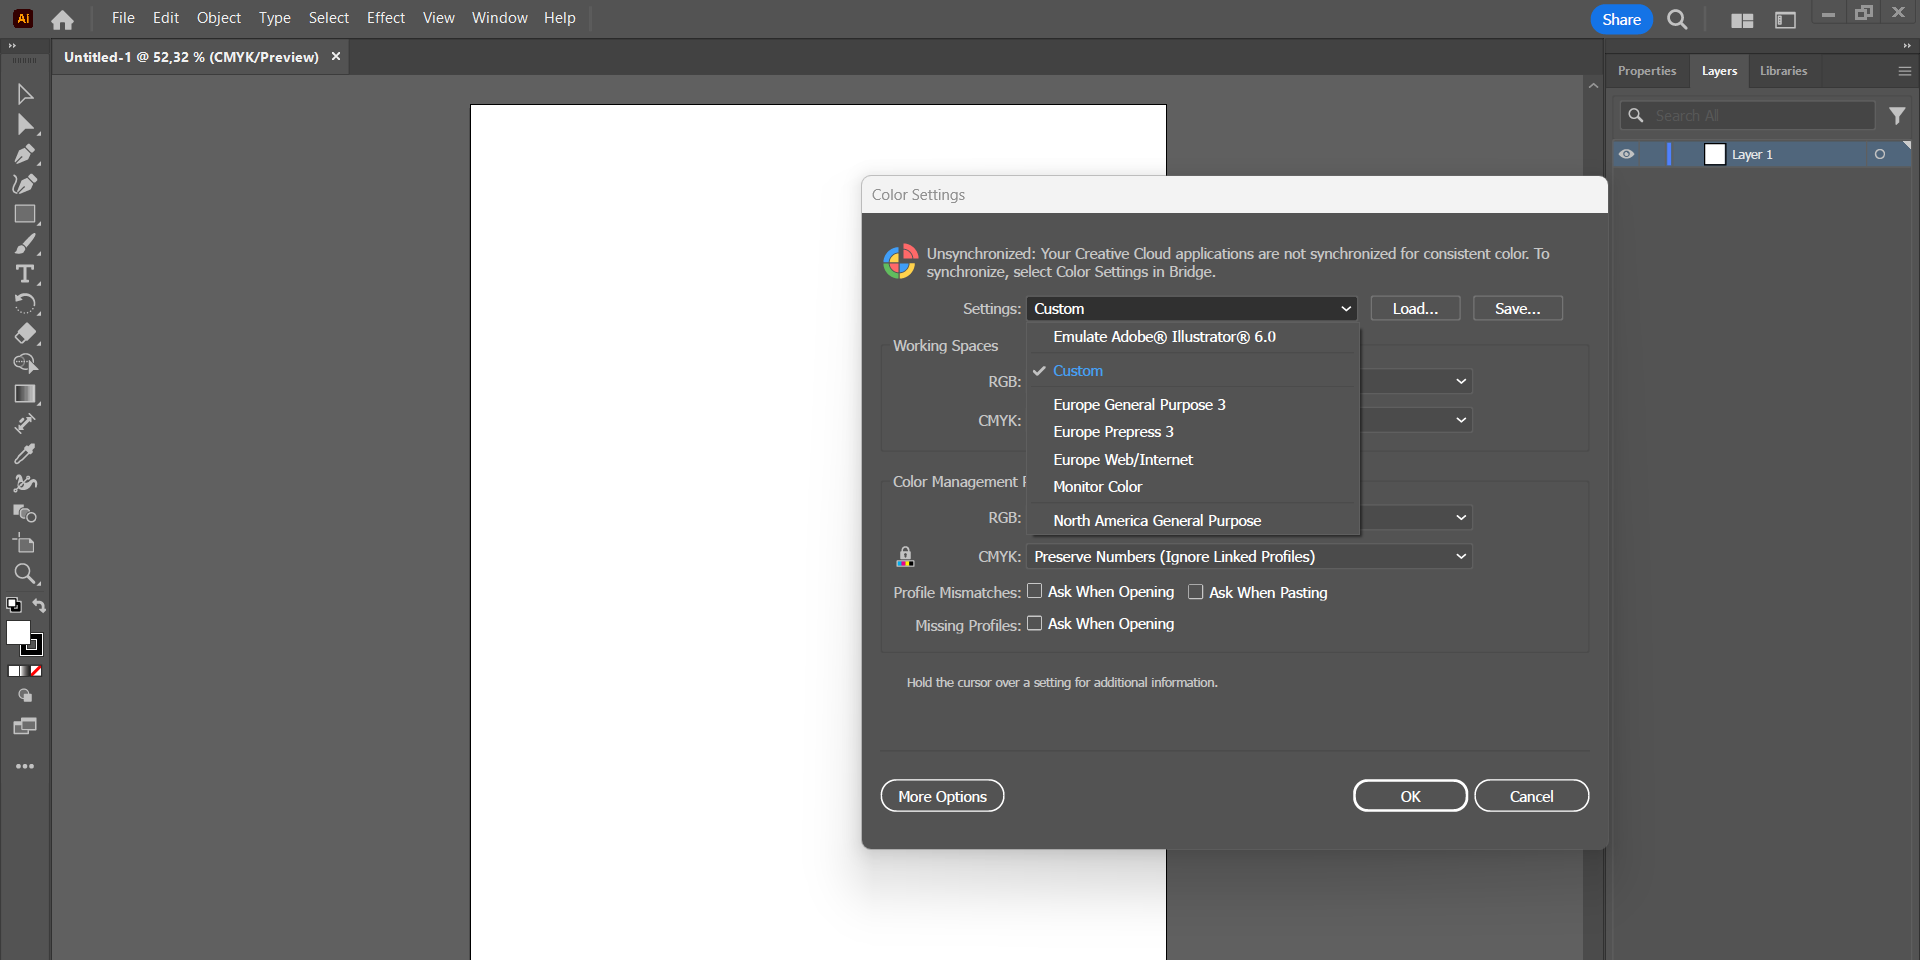
Task: Click the Load... button
Action: click(x=1415, y=309)
